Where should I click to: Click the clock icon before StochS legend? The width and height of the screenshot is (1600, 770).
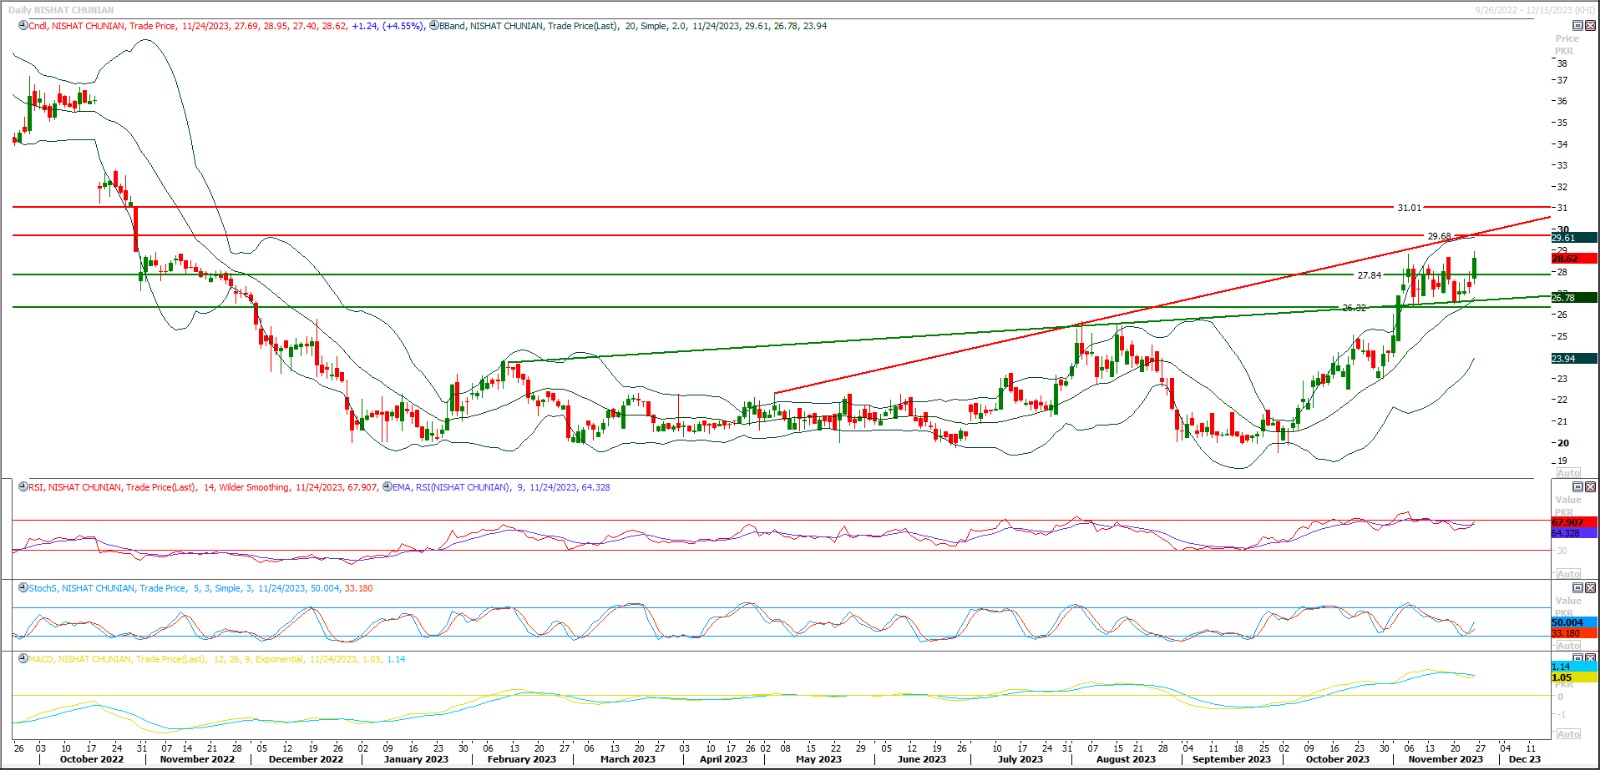tap(23, 588)
